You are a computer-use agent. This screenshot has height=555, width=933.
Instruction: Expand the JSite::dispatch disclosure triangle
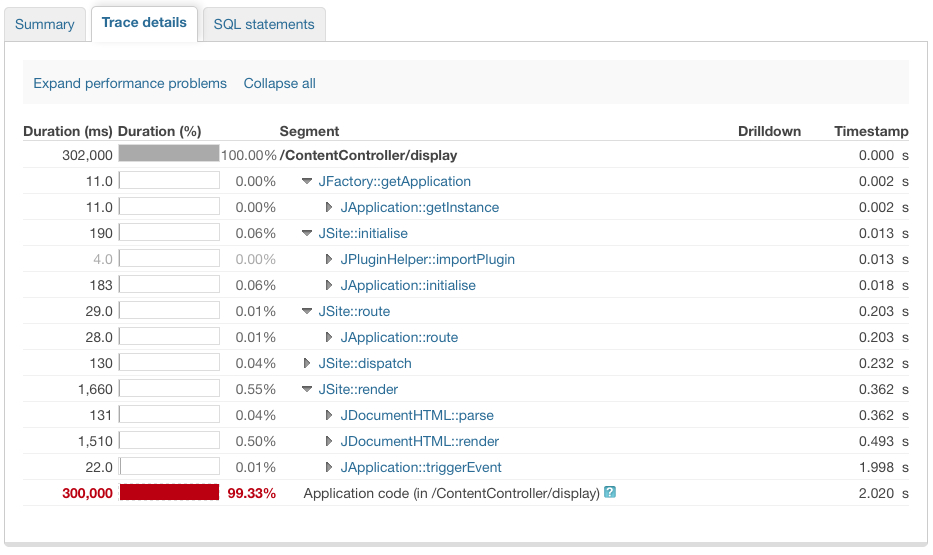point(308,364)
